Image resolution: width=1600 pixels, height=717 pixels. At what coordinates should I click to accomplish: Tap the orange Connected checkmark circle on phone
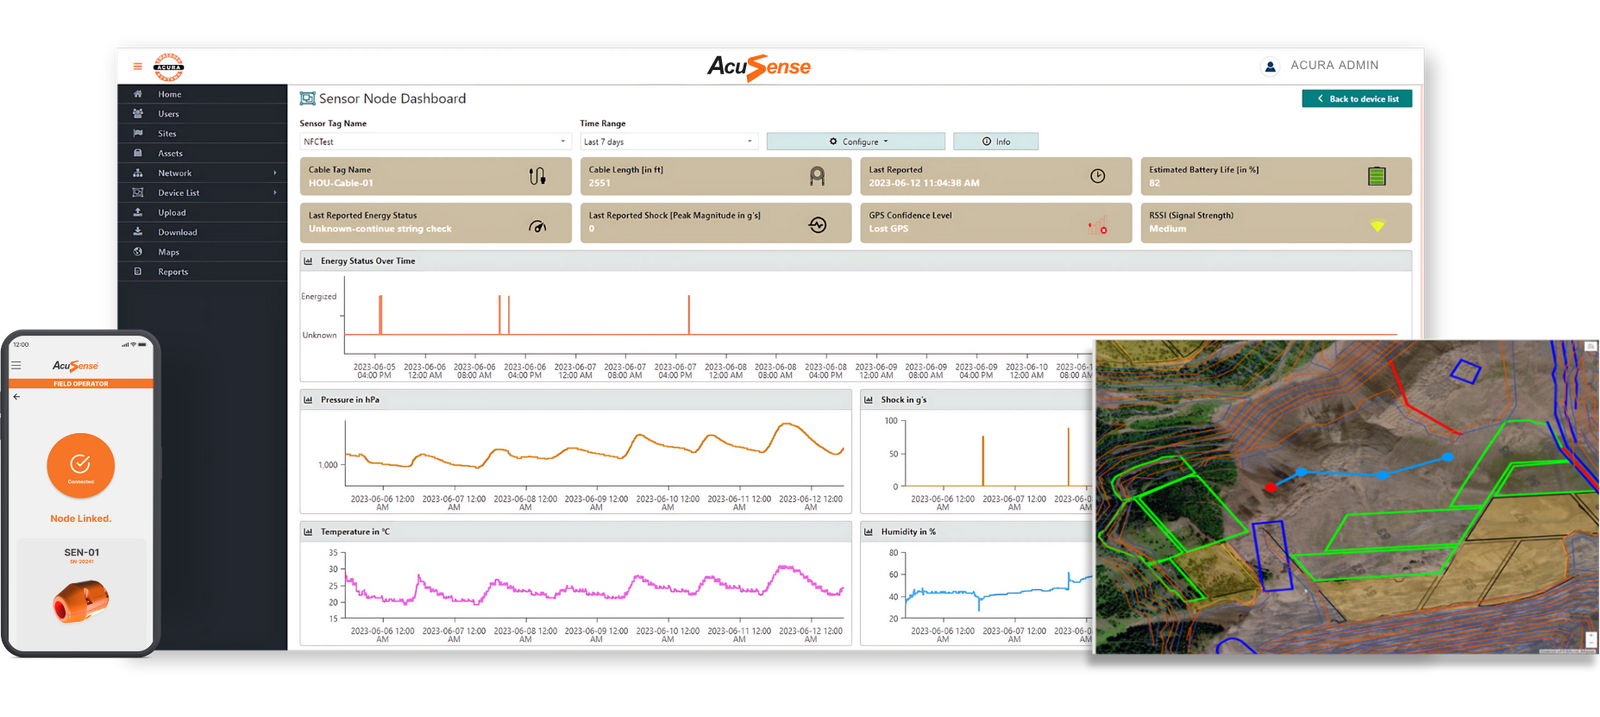(x=81, y=466)
